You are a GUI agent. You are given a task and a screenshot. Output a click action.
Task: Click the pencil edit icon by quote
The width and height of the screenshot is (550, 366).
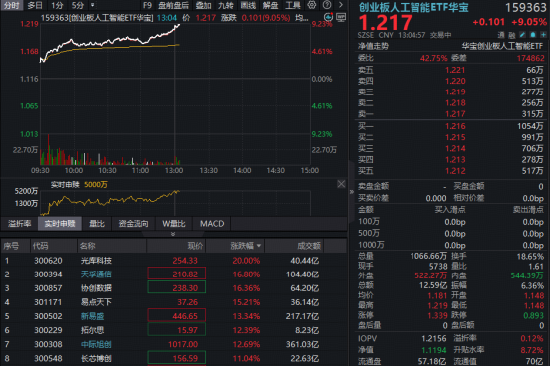[522, 35]
